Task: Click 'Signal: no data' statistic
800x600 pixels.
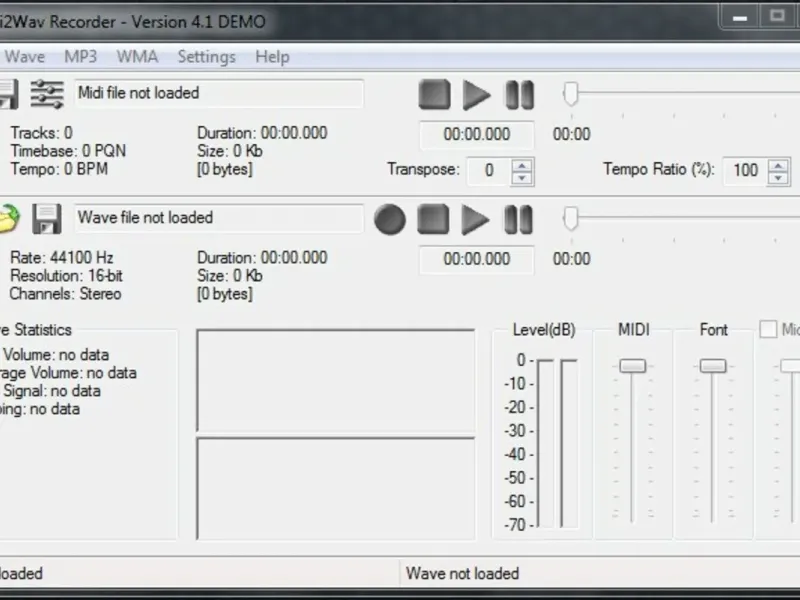Action: [51, 391]
